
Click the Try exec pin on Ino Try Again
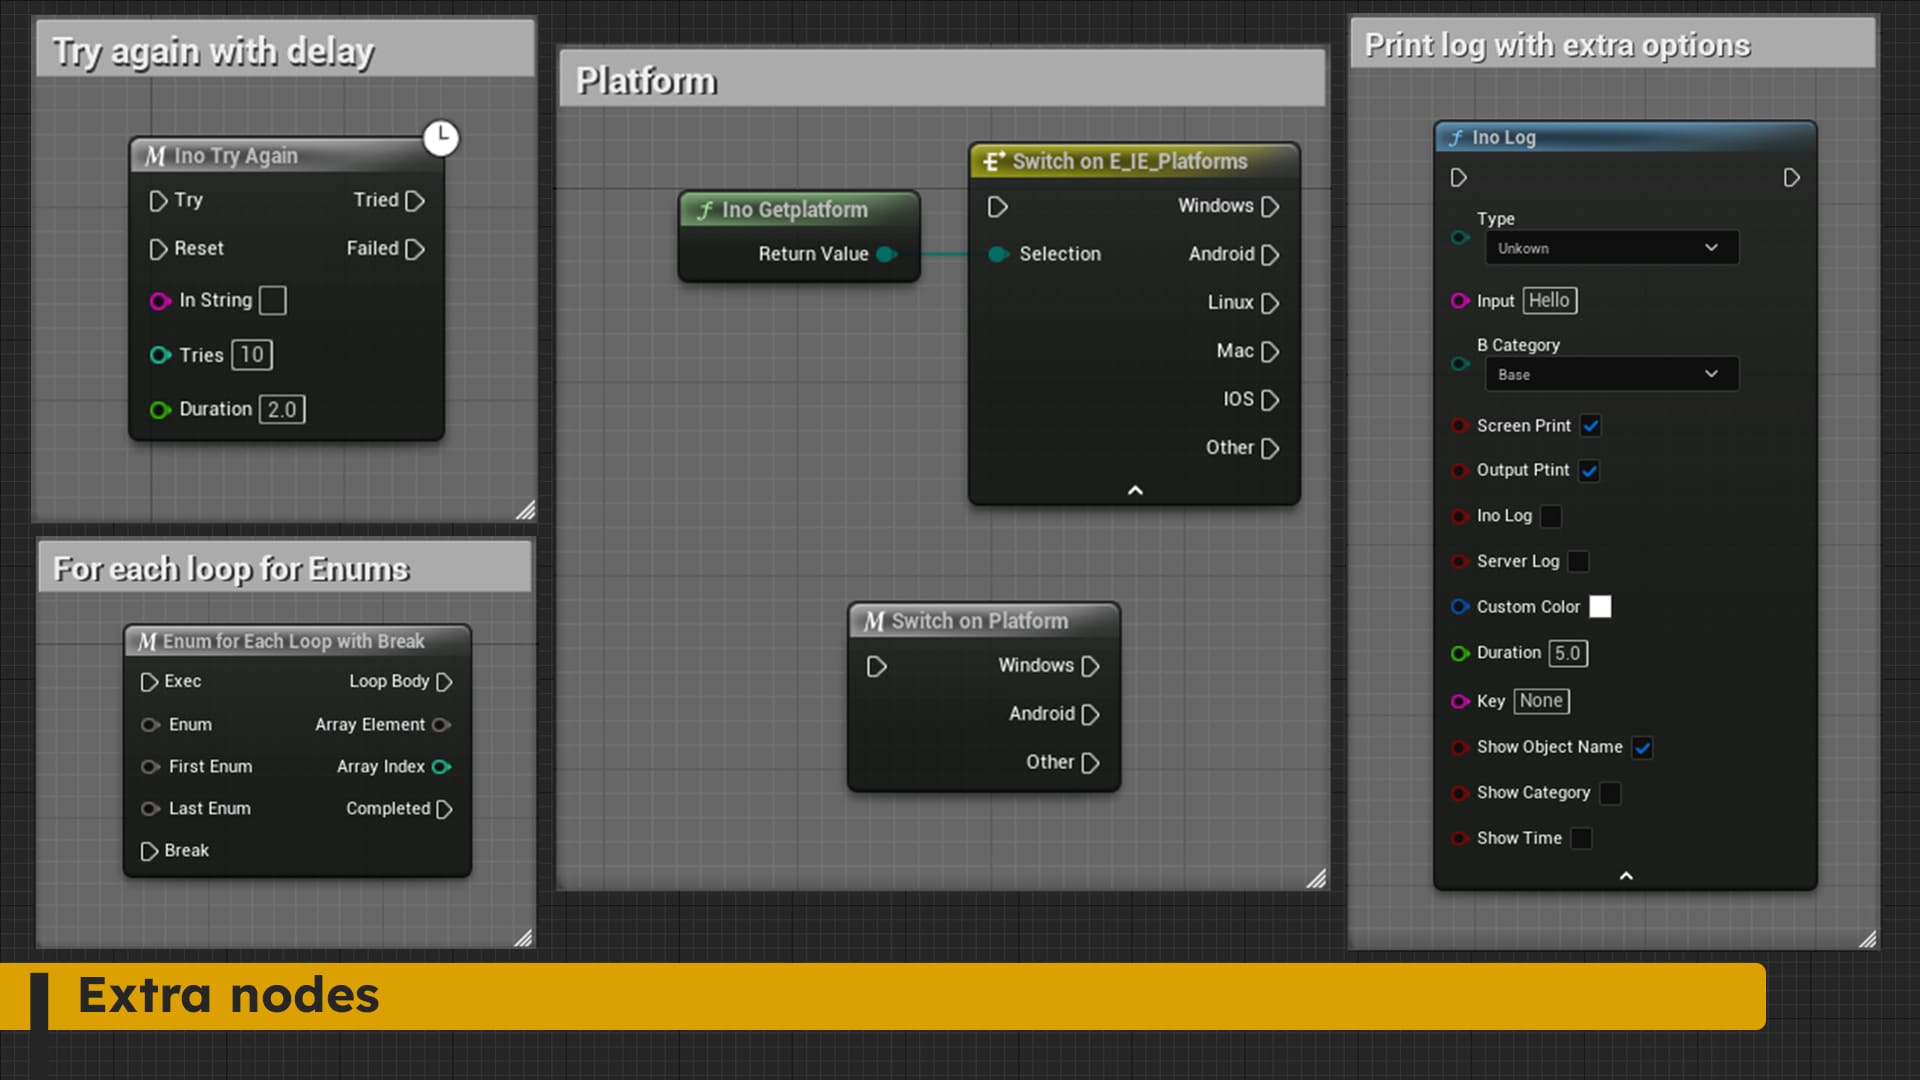(x=158, y=201)
